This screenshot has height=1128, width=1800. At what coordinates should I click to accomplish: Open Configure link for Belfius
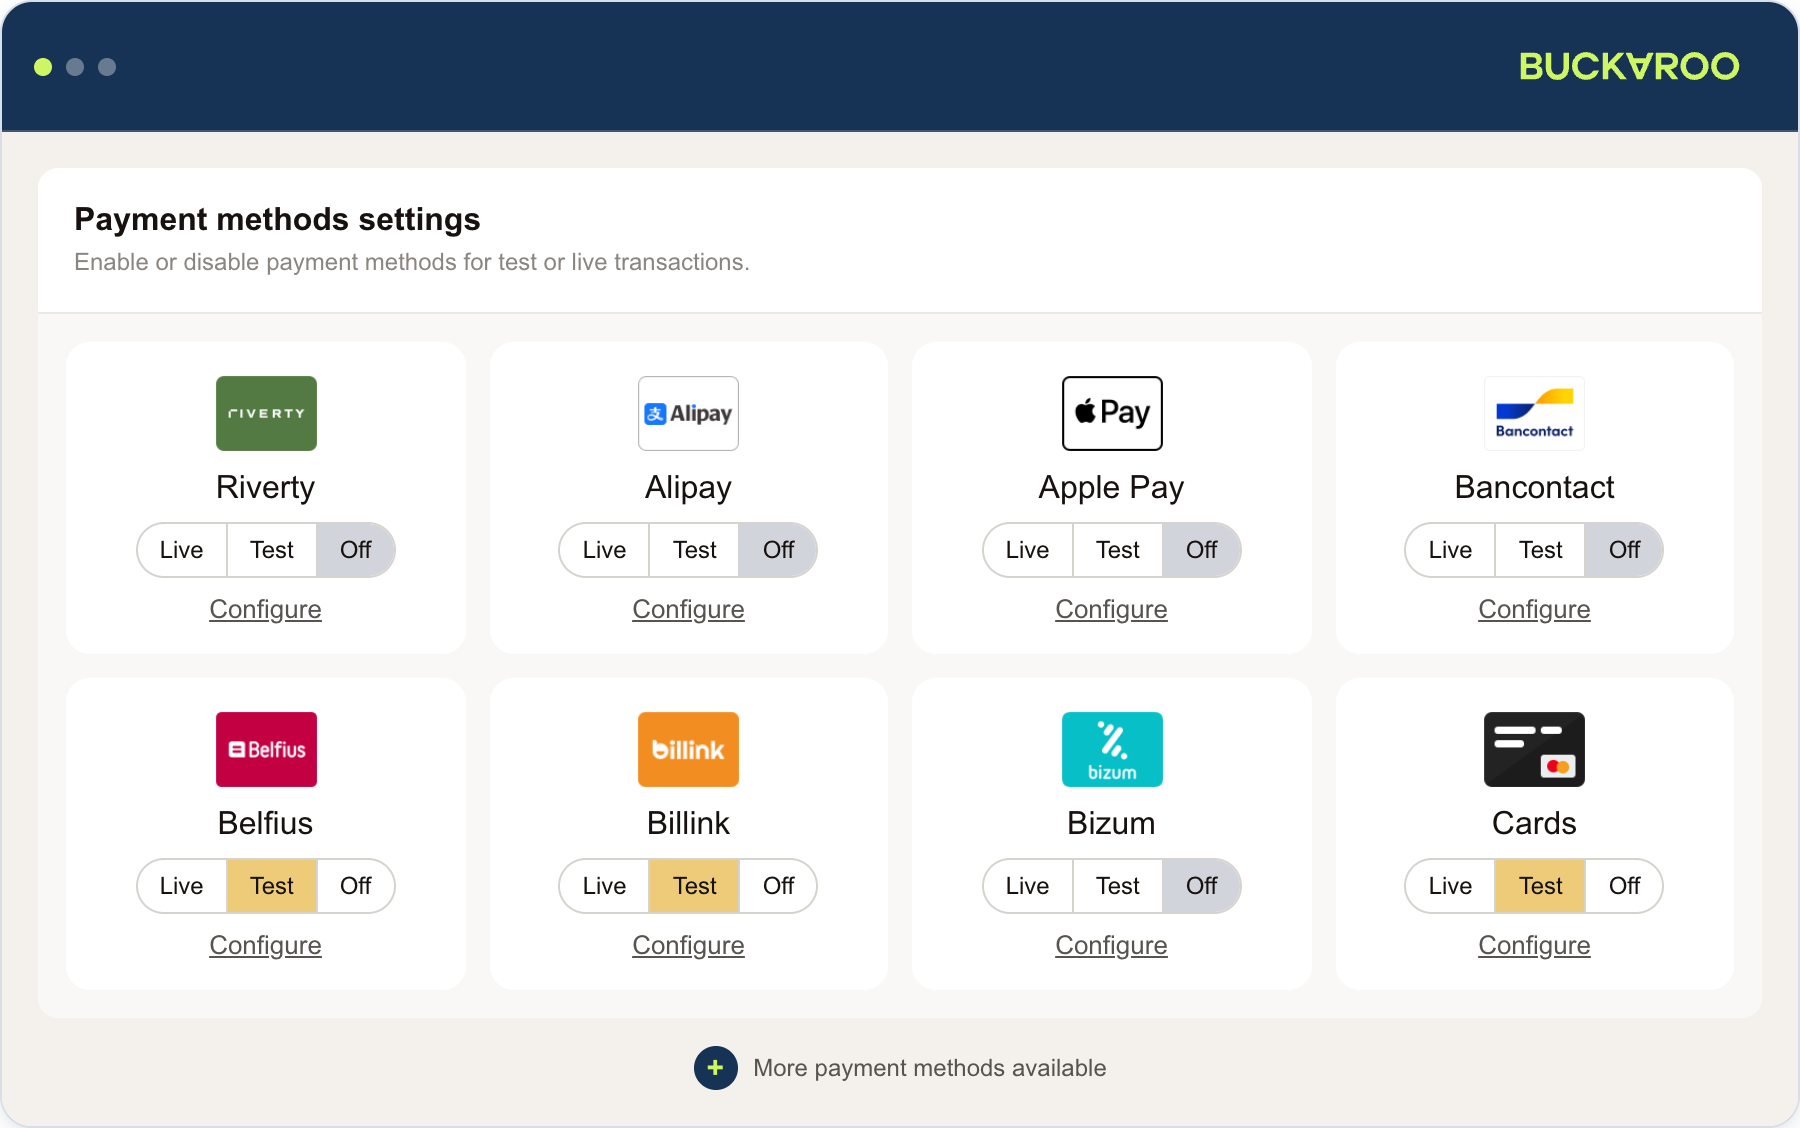pyautogui.click(x=265, y=945)
